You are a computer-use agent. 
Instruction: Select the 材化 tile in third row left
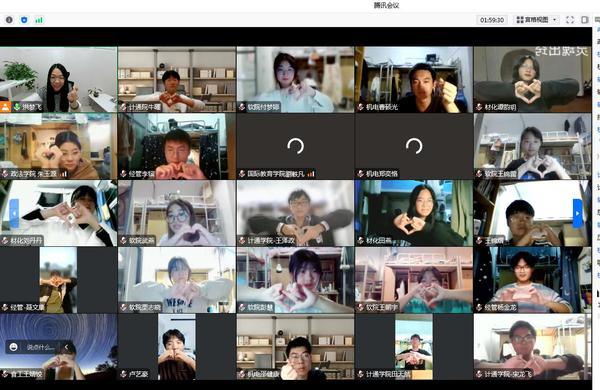point(58,213)
